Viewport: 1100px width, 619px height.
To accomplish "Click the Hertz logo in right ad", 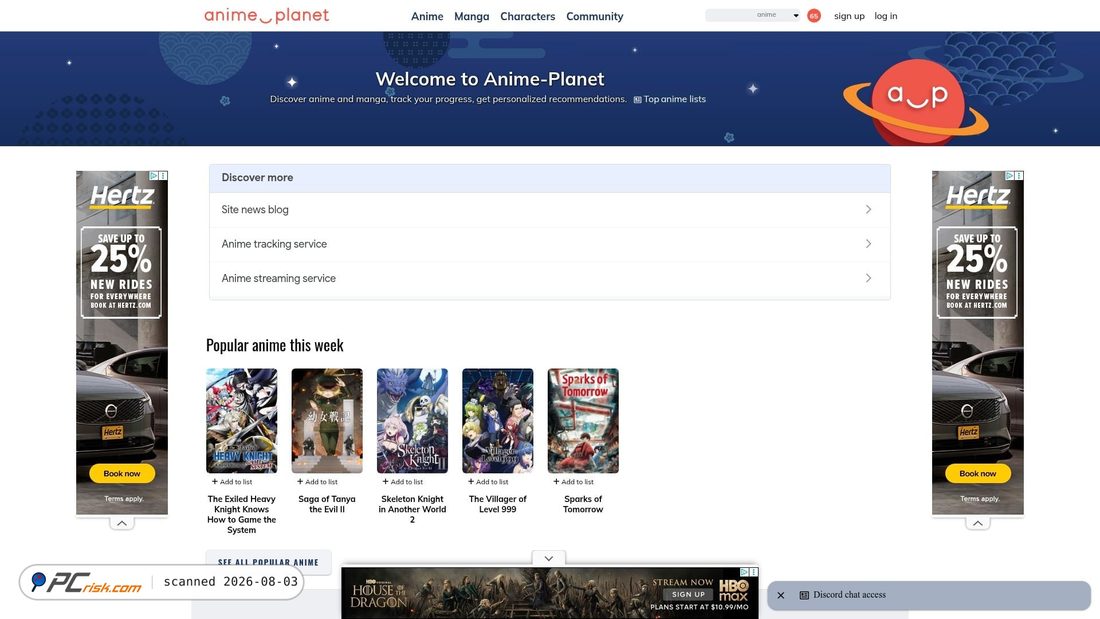I will [978, 197].
